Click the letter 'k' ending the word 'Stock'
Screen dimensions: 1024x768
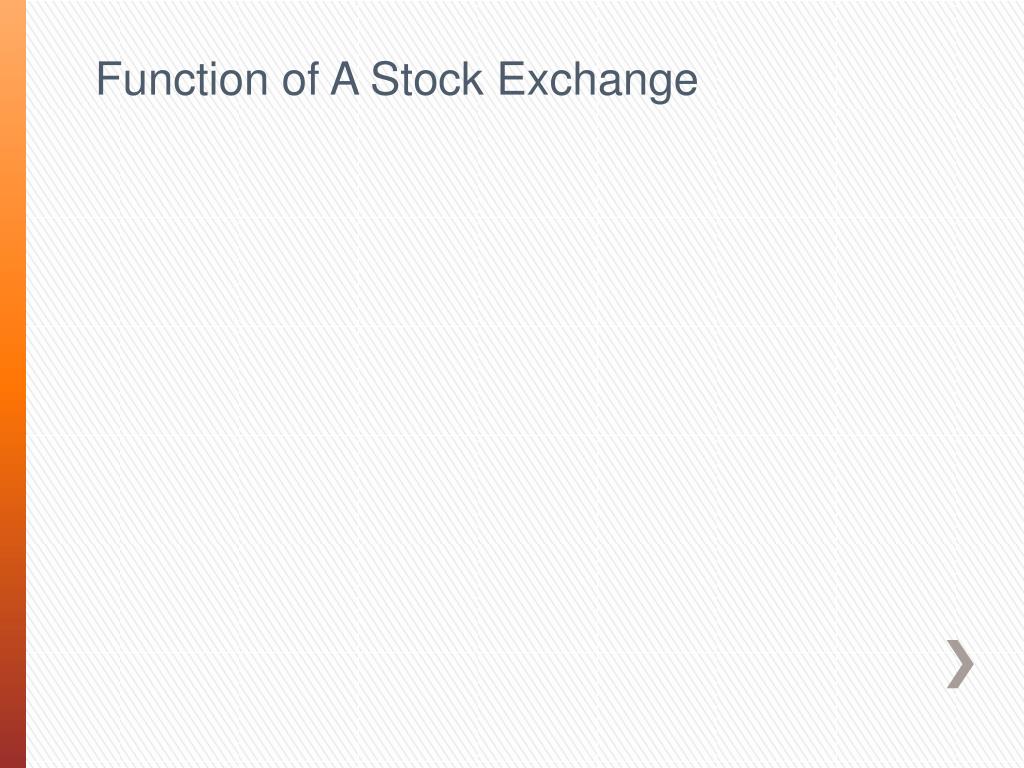pyautogui.click(x=473, y=79)
